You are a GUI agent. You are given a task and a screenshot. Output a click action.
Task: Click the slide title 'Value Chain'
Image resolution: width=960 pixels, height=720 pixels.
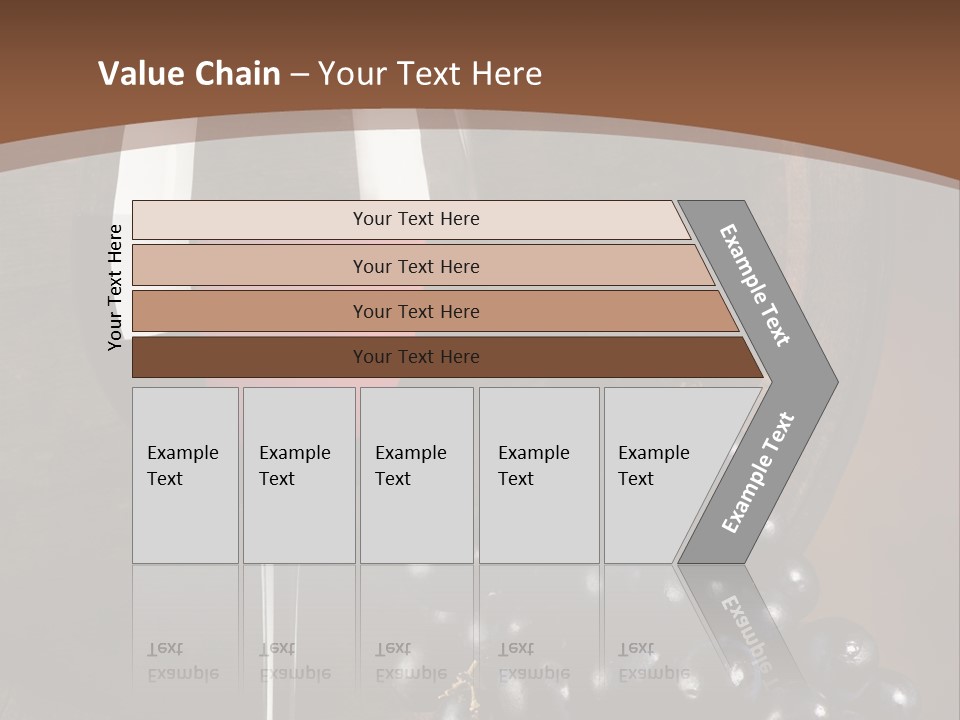189,74
